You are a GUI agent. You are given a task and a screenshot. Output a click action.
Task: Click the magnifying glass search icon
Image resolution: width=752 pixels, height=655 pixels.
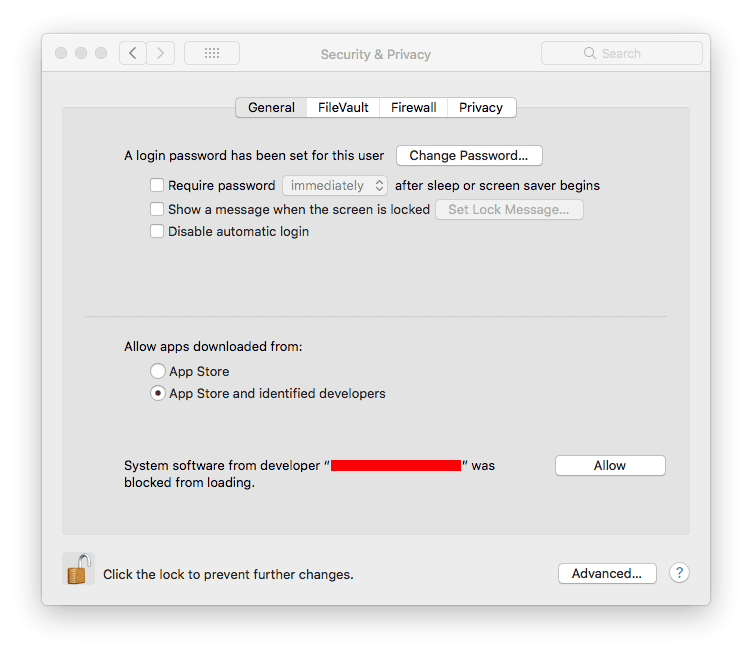pos(589,53)
